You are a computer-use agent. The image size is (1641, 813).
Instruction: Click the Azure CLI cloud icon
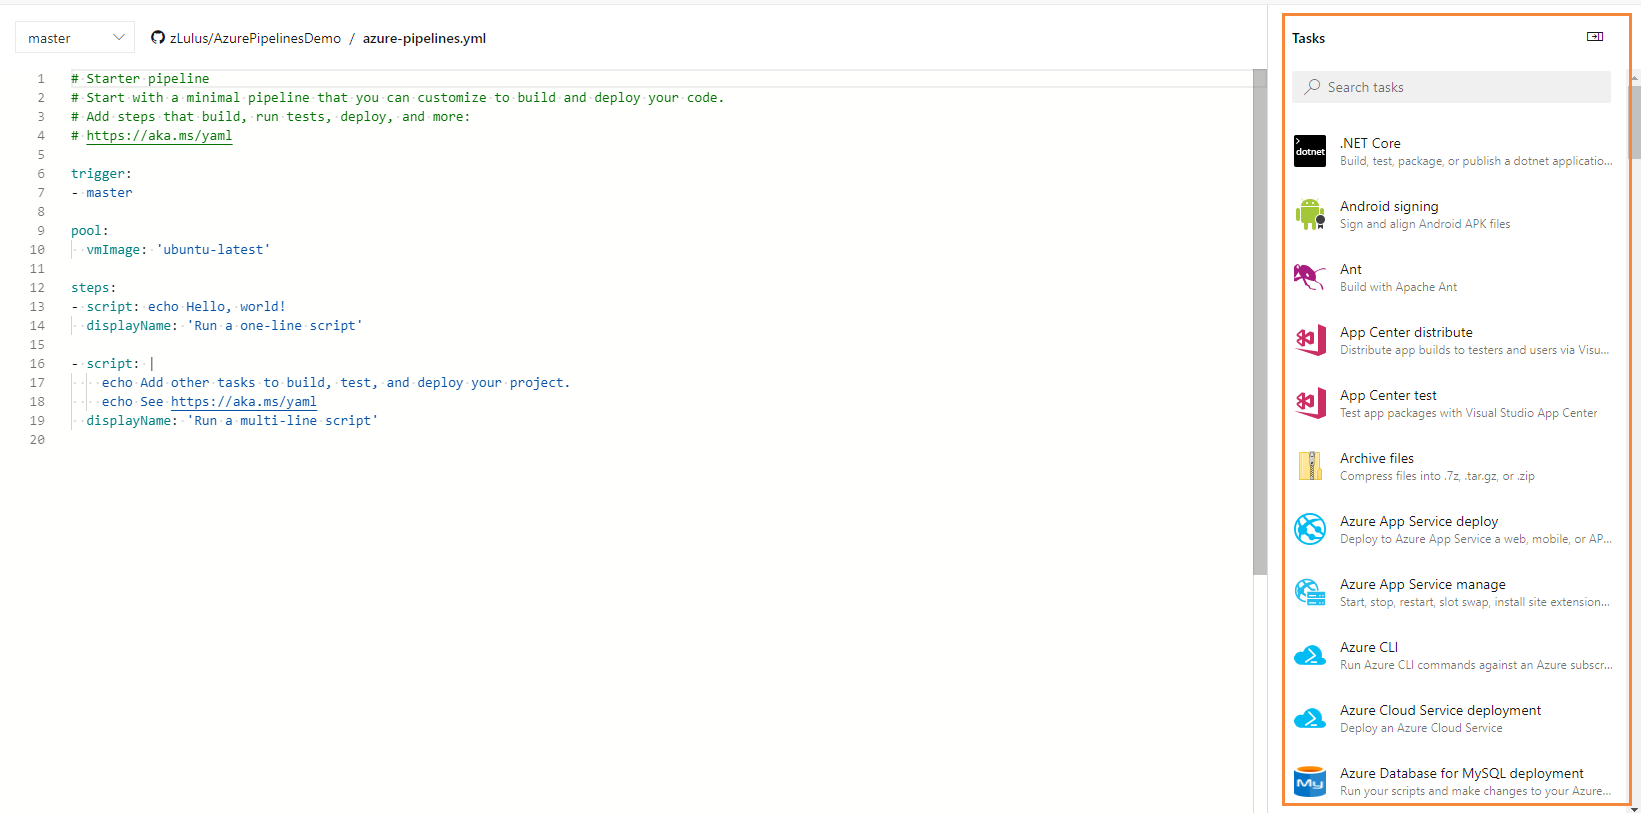click(1309, 655)
